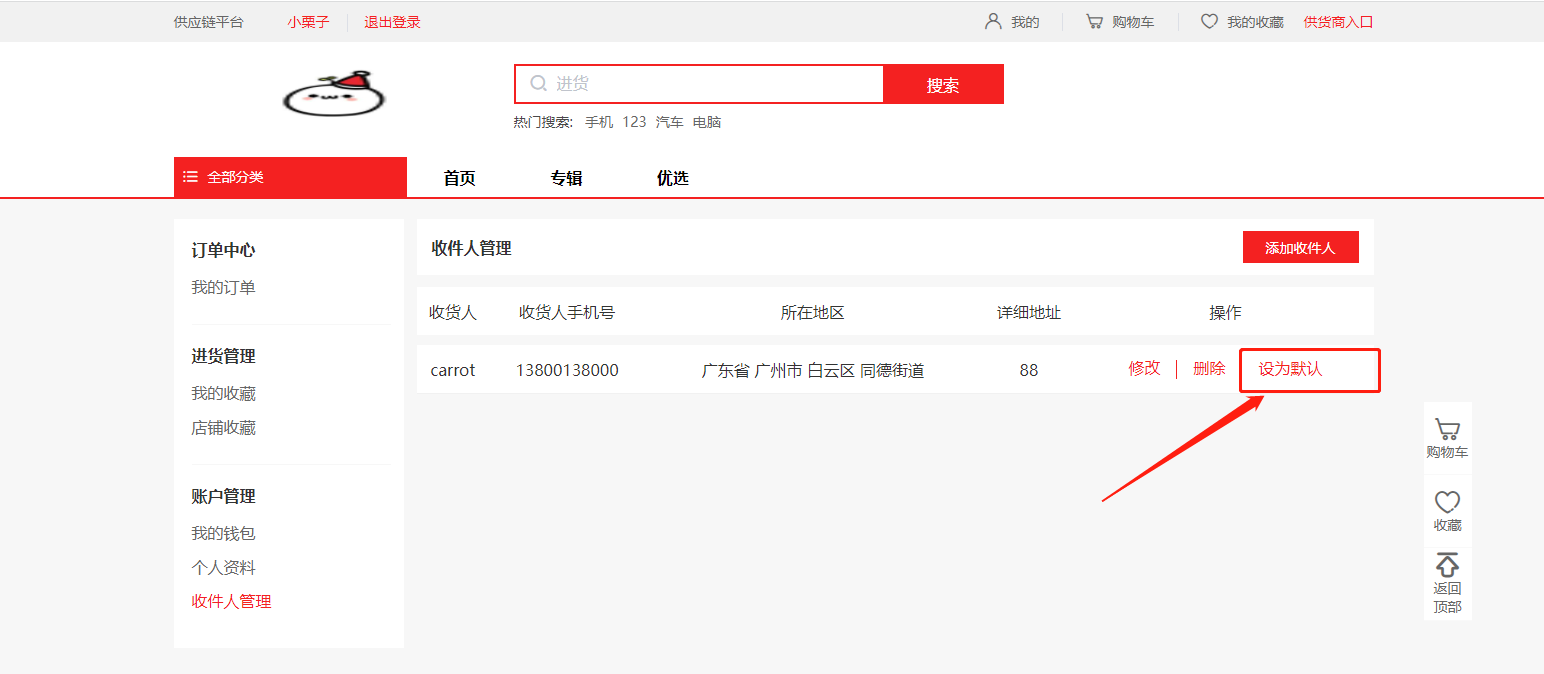Screen dimensions: 1544x674
Task: Click the heart icon beside 我的收藏
Action: [1209, 21]
